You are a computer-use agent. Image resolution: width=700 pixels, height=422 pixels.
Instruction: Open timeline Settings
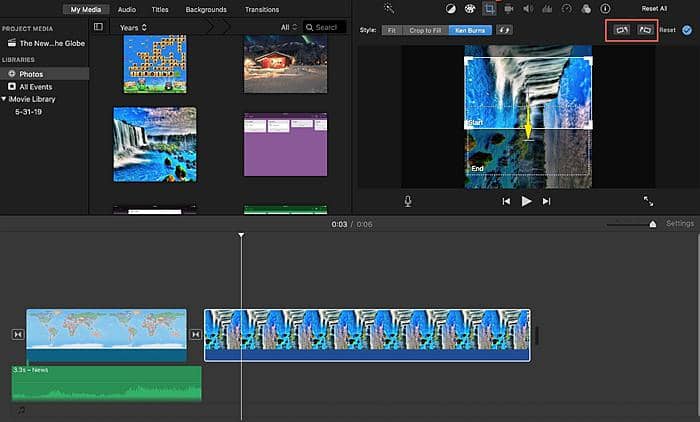(x=679, y=223)
